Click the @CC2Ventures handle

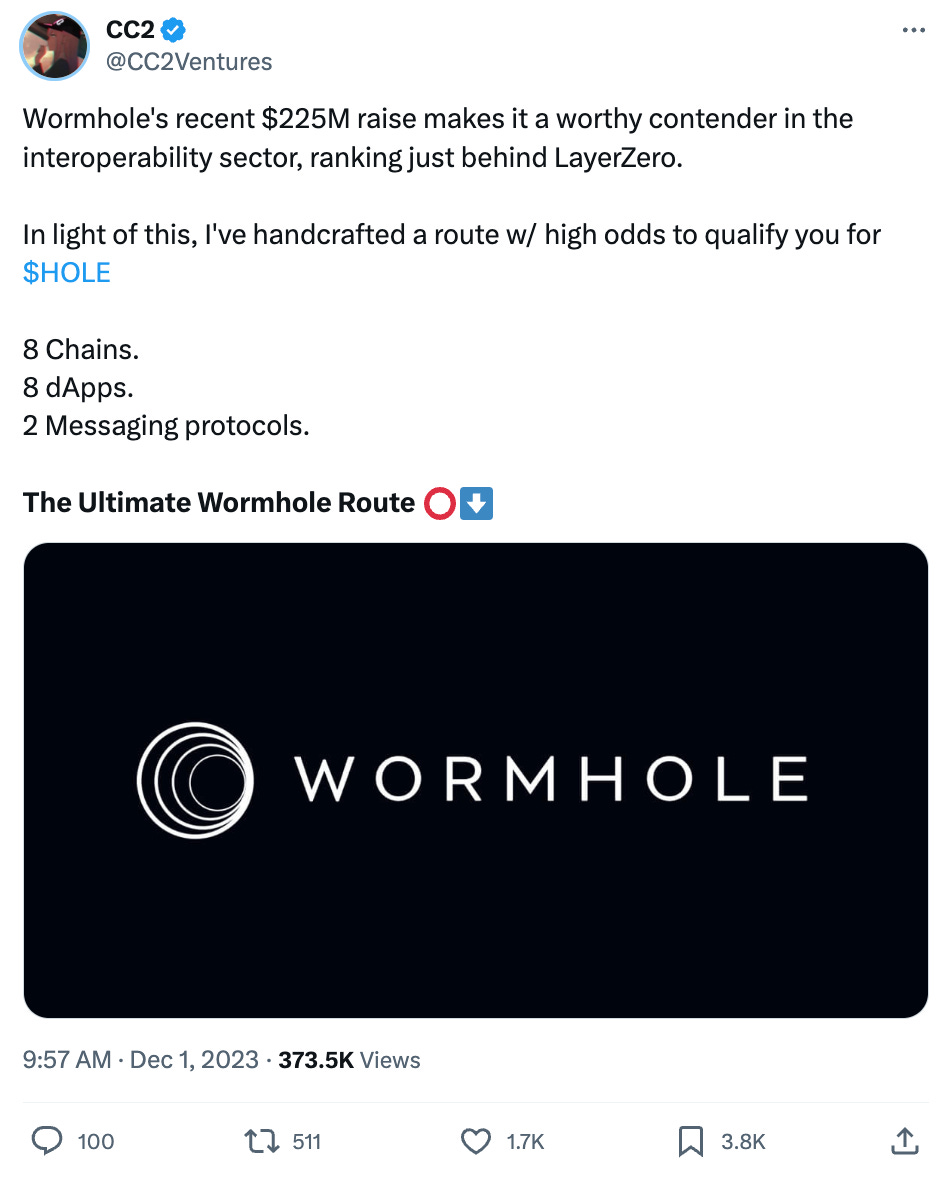[x=189, y=62]
